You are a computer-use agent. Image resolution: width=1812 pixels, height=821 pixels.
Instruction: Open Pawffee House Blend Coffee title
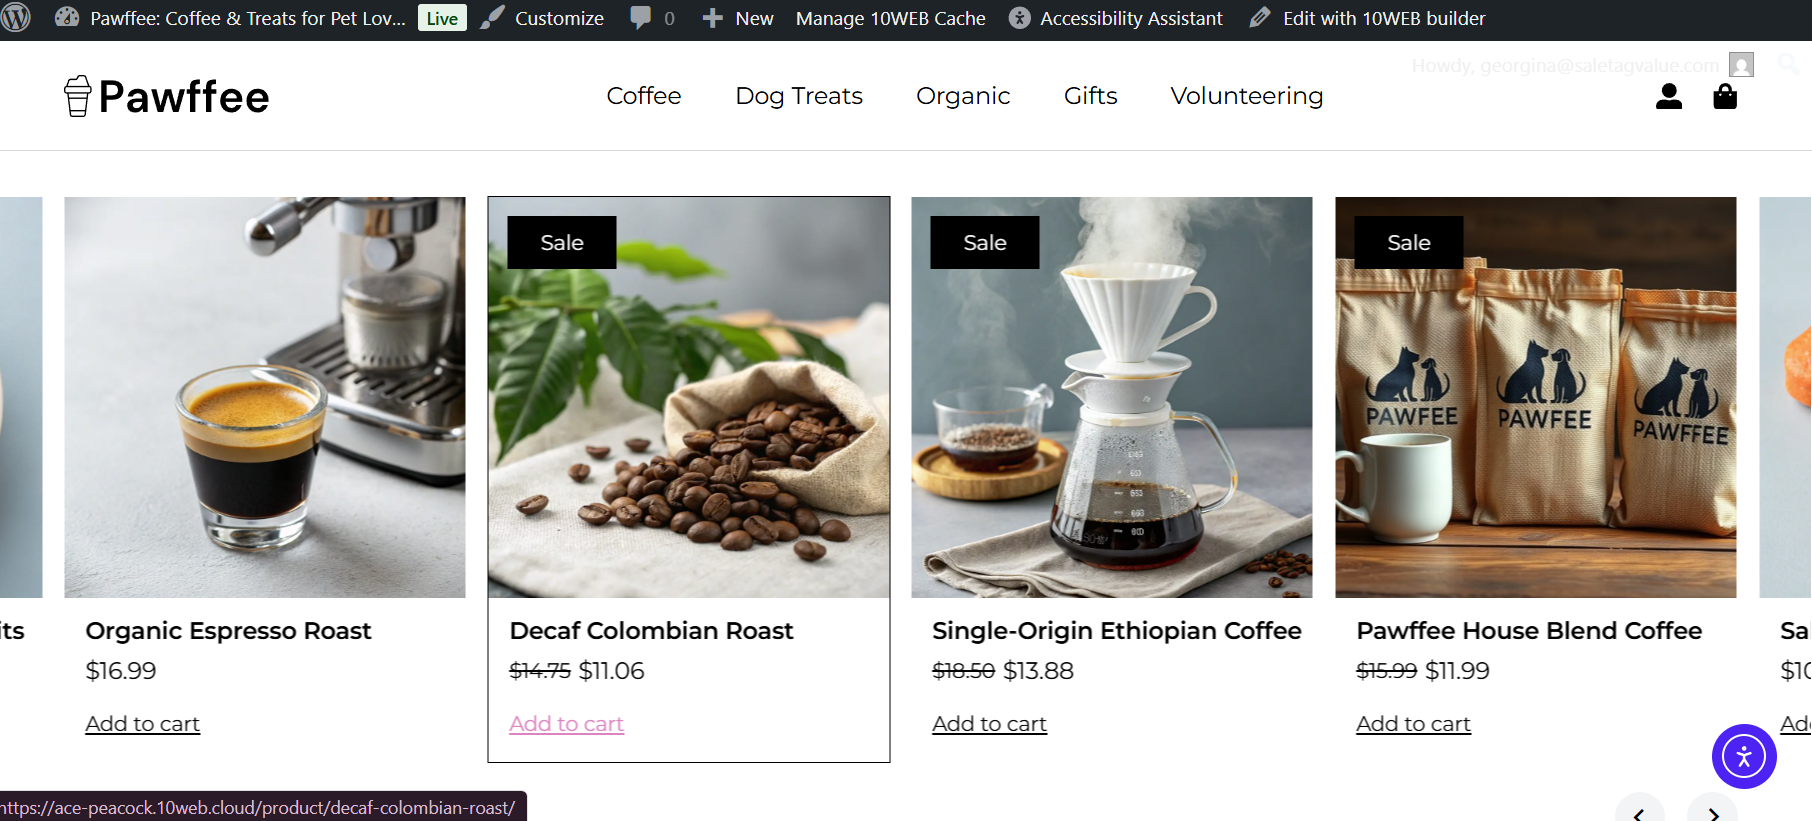tap(1529, 631)
